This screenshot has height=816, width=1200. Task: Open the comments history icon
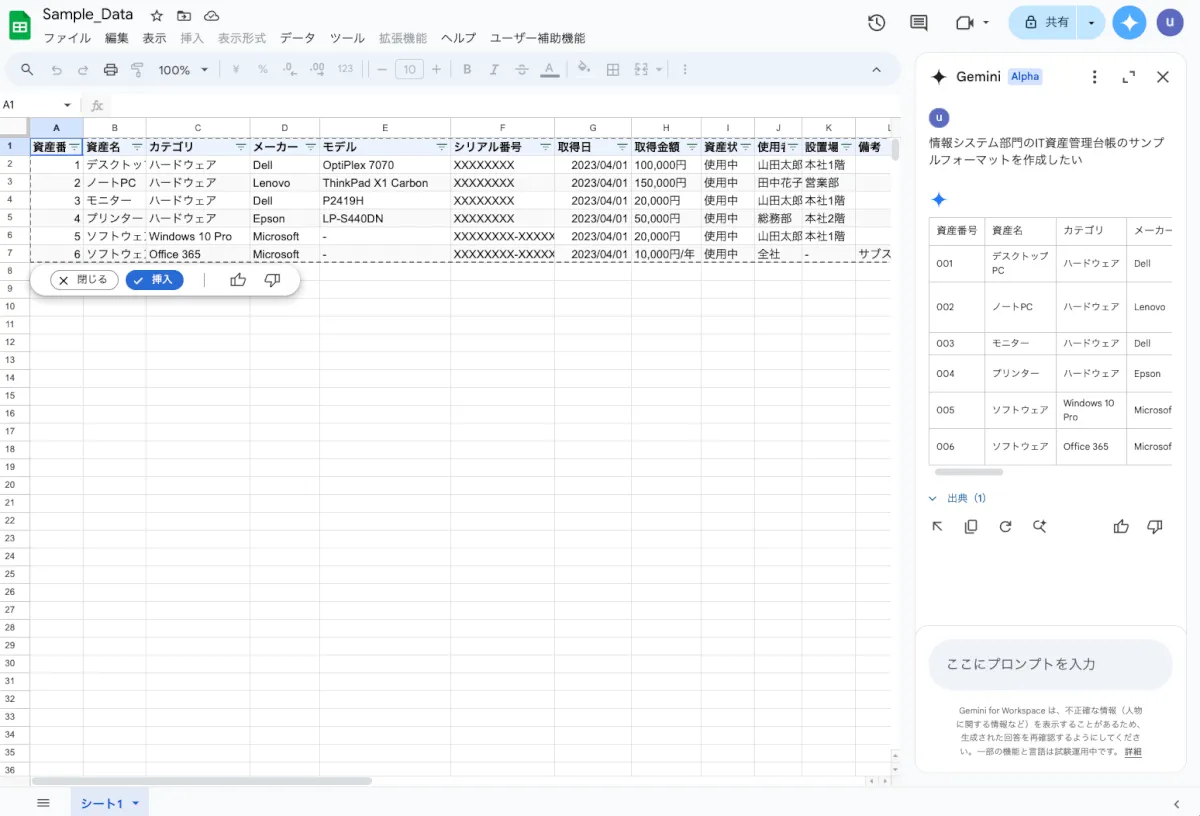pos(918,22)
